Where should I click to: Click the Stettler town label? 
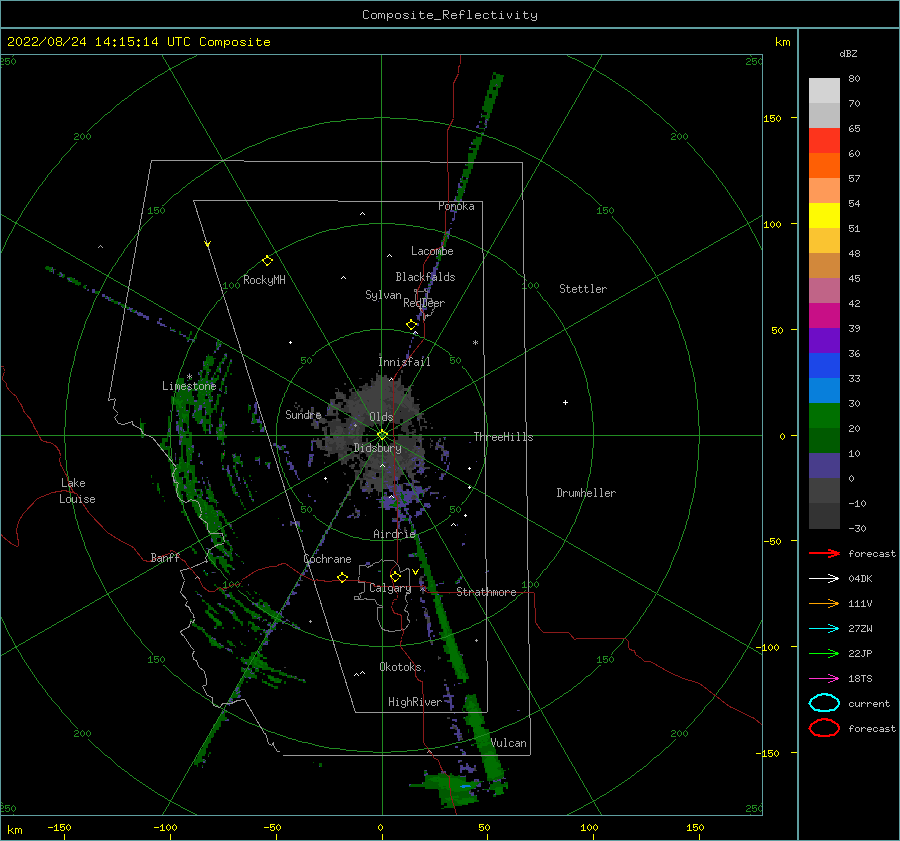point(583,289)
